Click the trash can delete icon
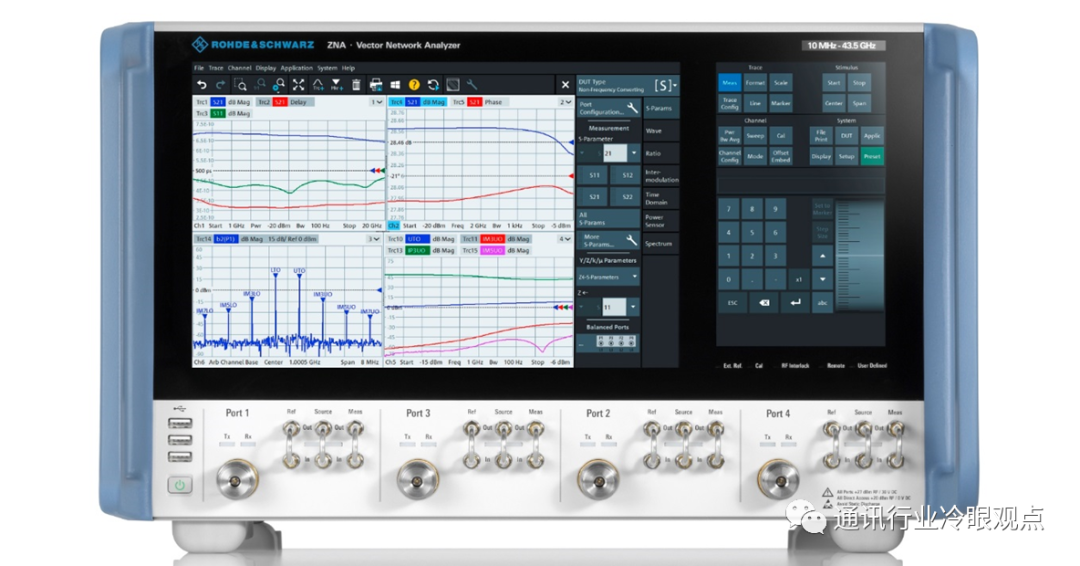Viewport: 1080px width, 566px height. pyautogui.click(x=356, y=85)
